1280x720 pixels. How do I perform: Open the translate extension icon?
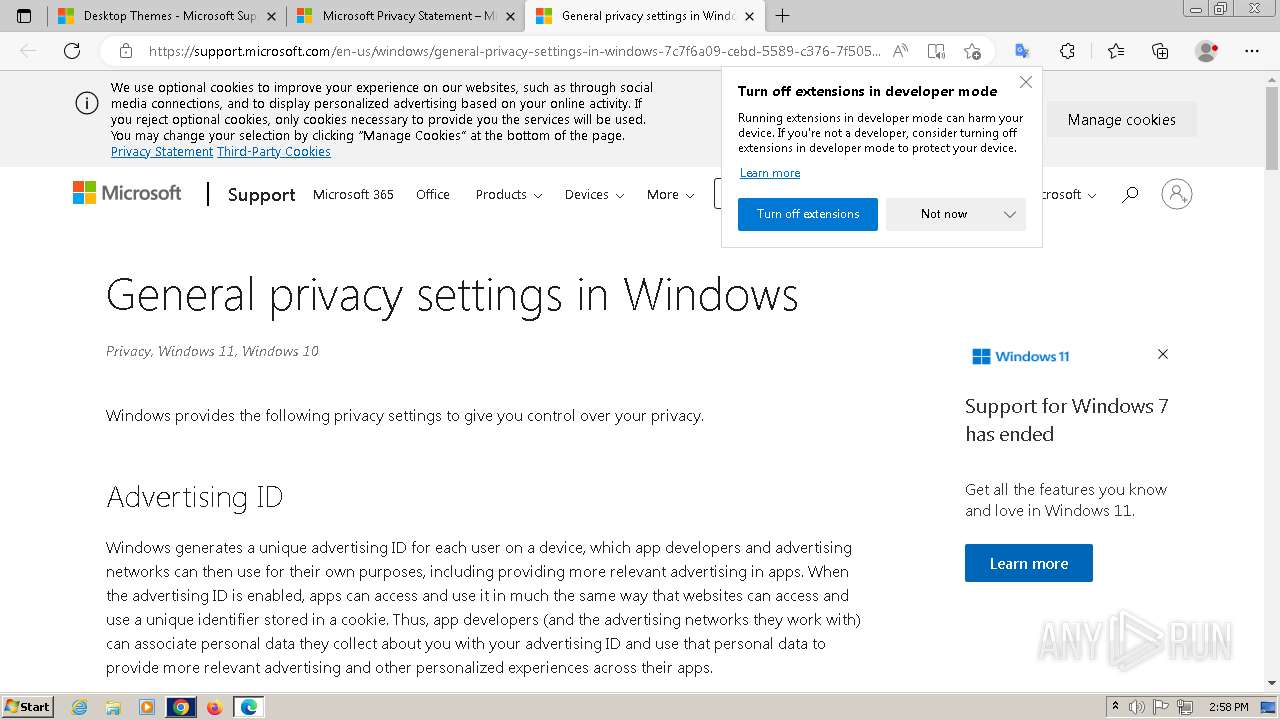[x=1022, y=51]
